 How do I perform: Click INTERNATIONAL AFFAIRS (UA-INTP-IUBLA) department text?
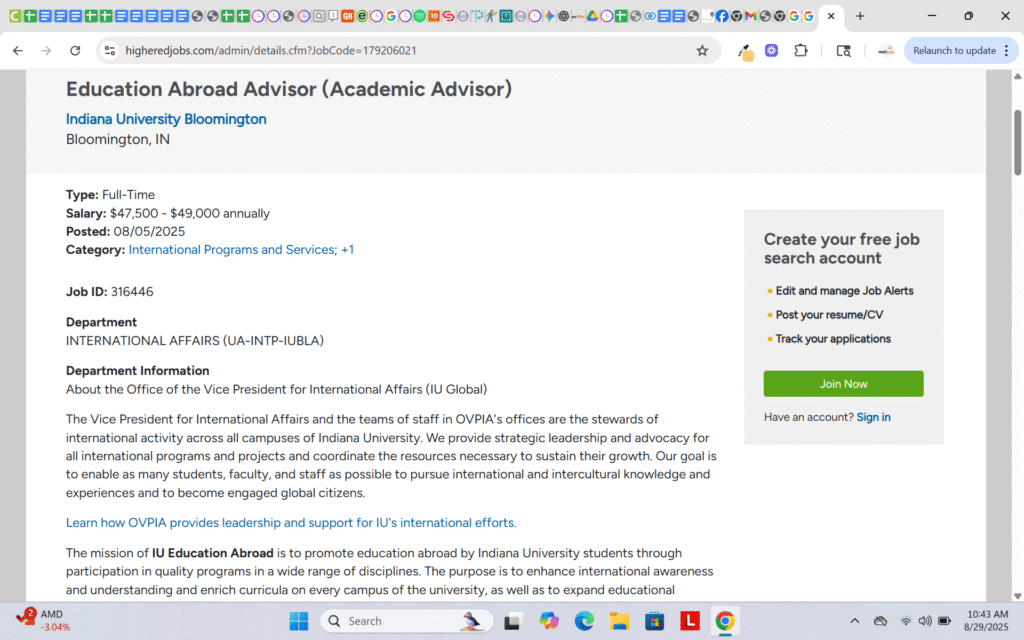point(195,340)
